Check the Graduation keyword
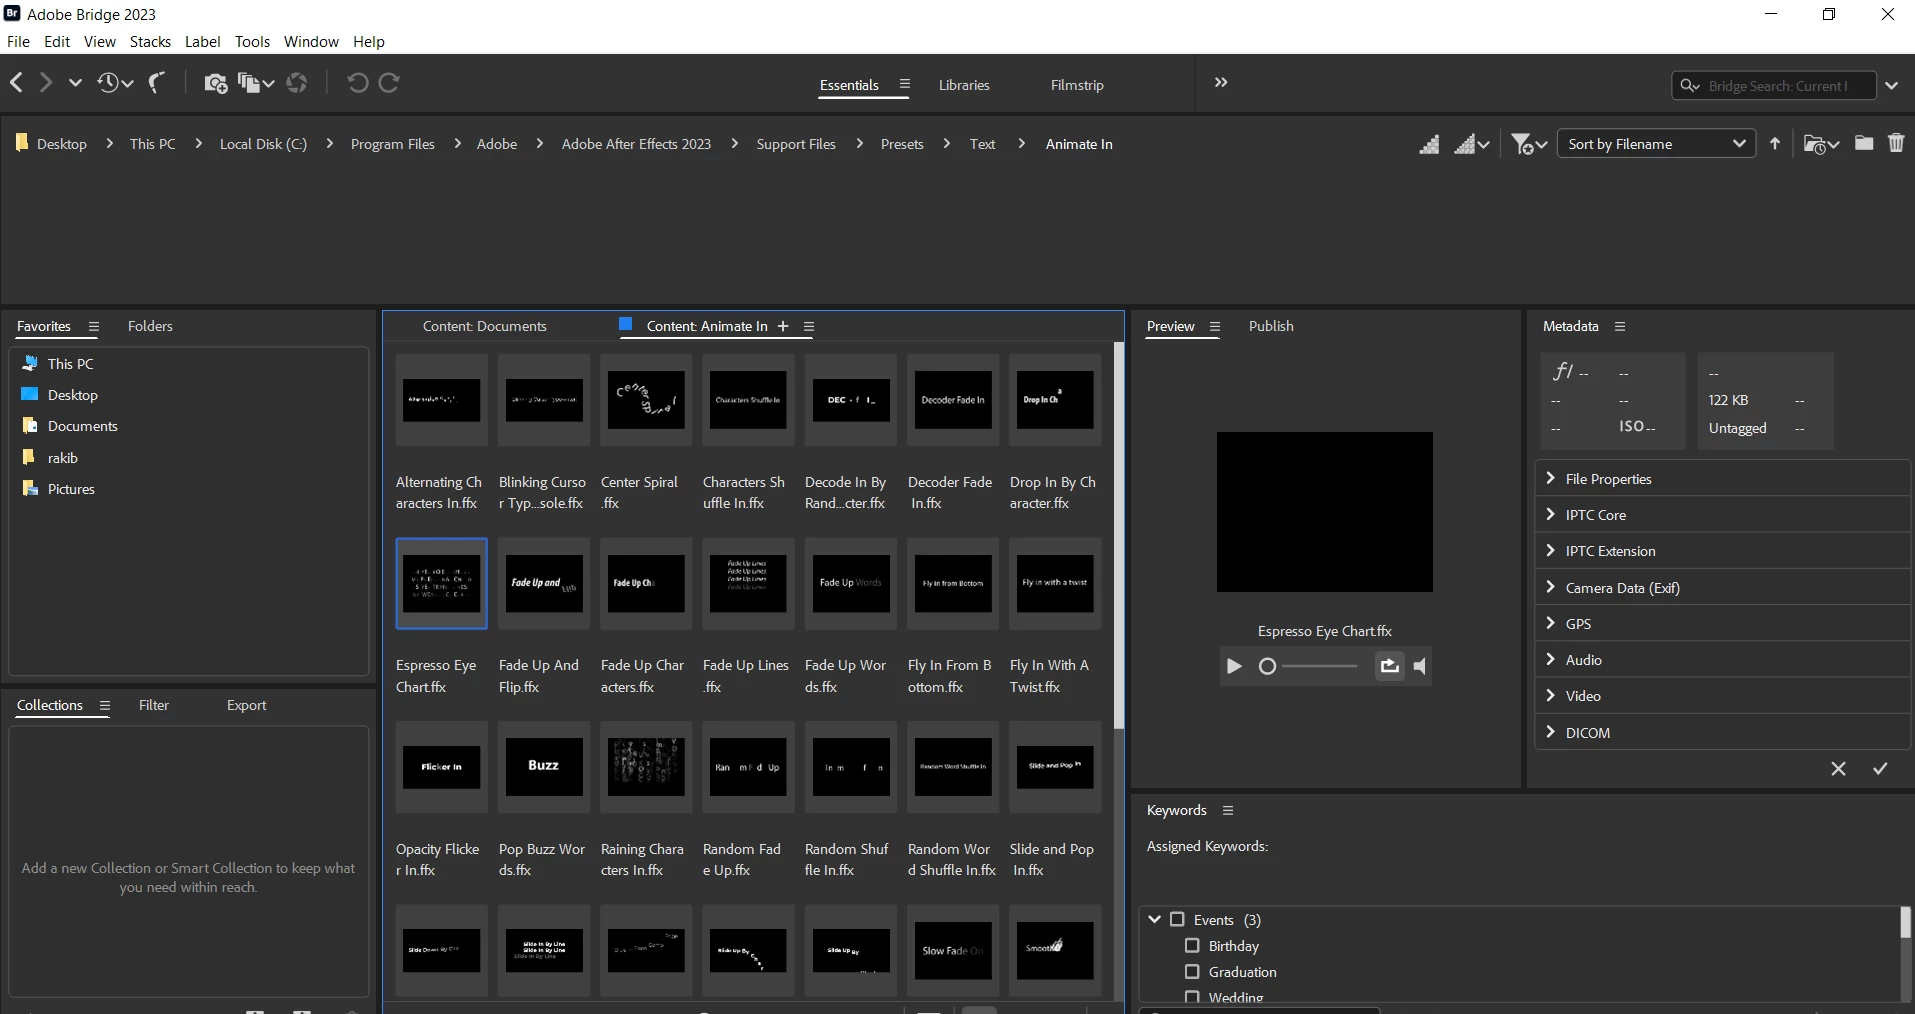Viewport: 1915px width, 1014px height. (x=1192, y=971)
